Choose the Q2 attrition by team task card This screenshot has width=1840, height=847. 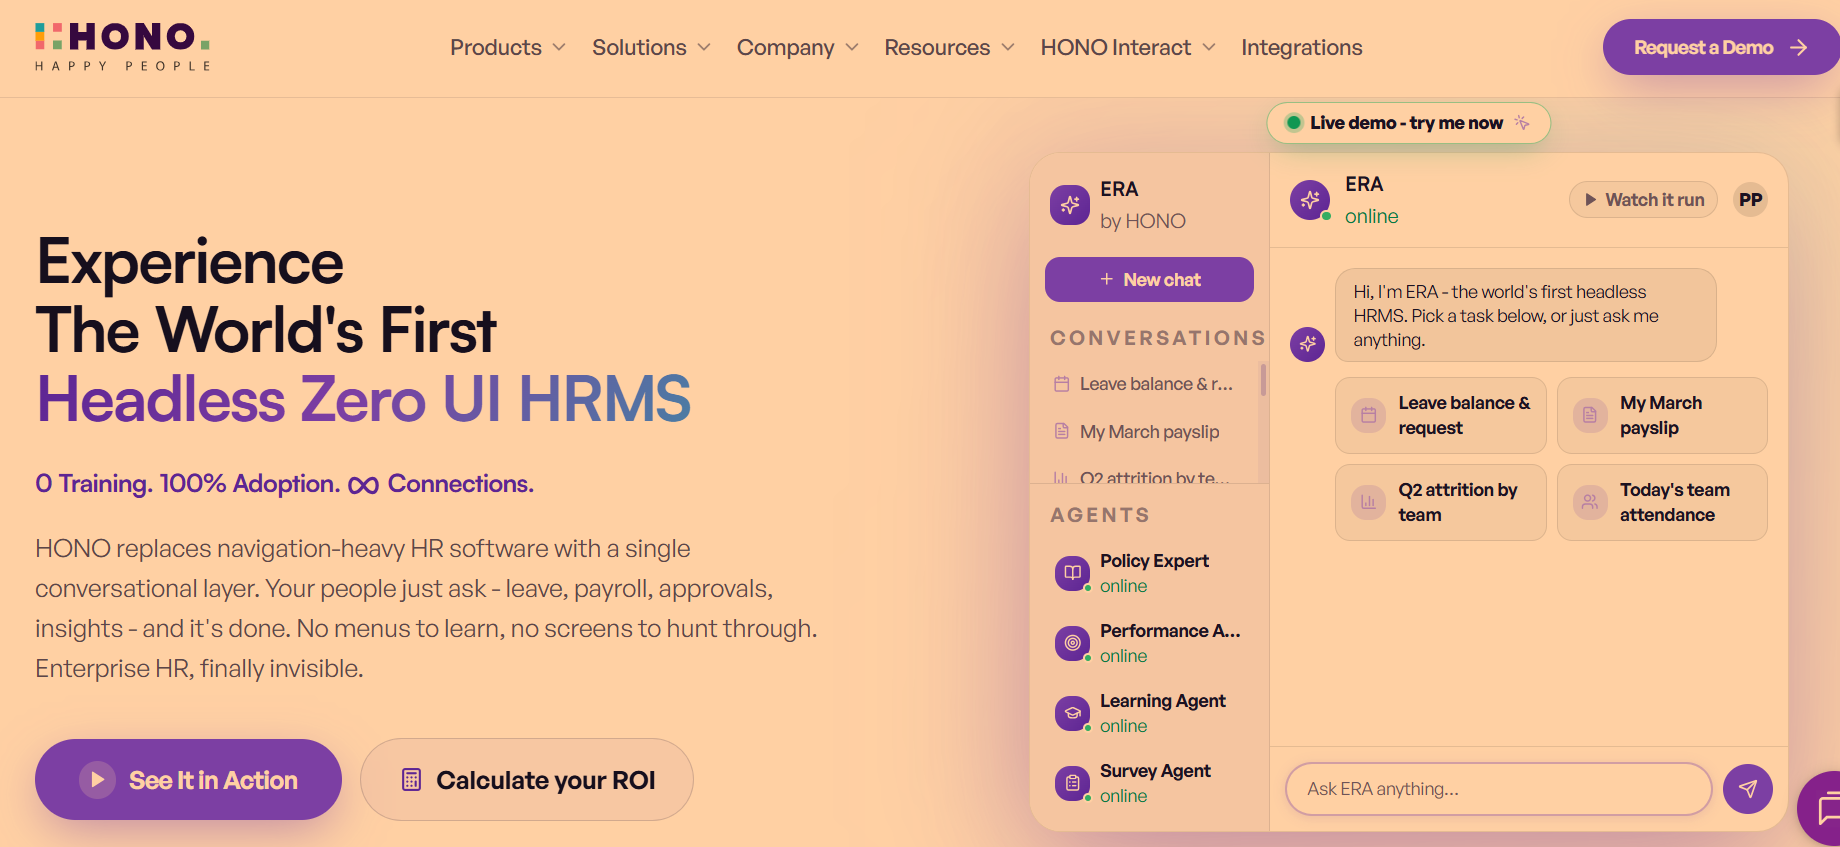point(1441,502)
